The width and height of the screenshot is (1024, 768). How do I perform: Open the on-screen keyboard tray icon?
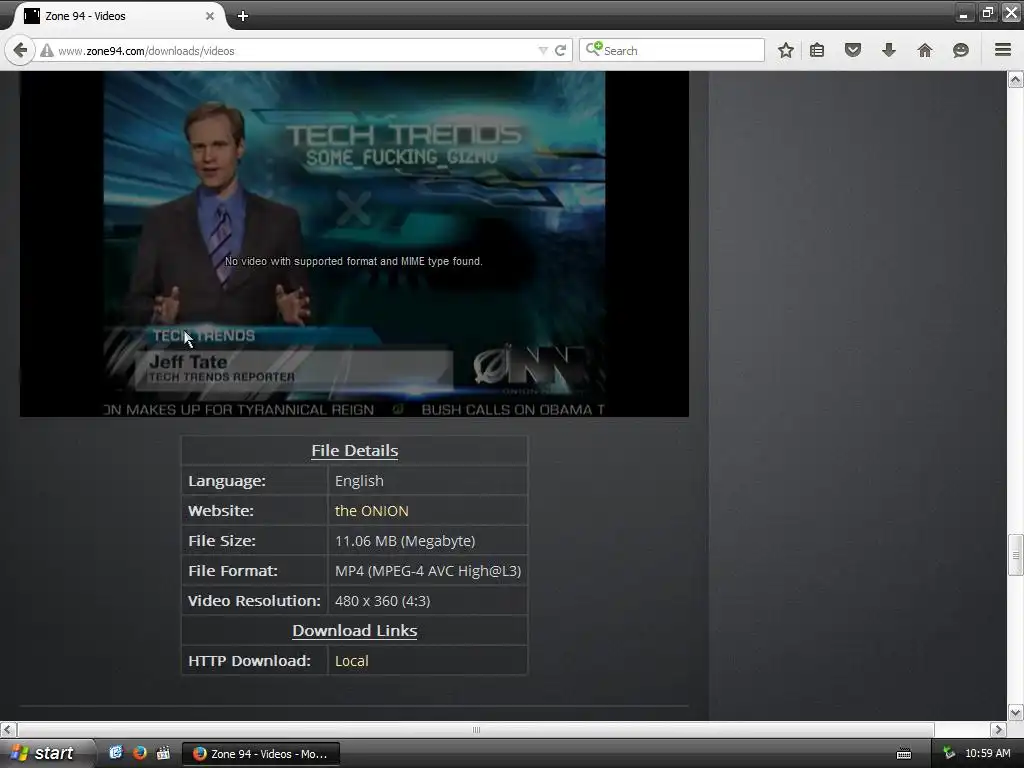pos(904,754)
